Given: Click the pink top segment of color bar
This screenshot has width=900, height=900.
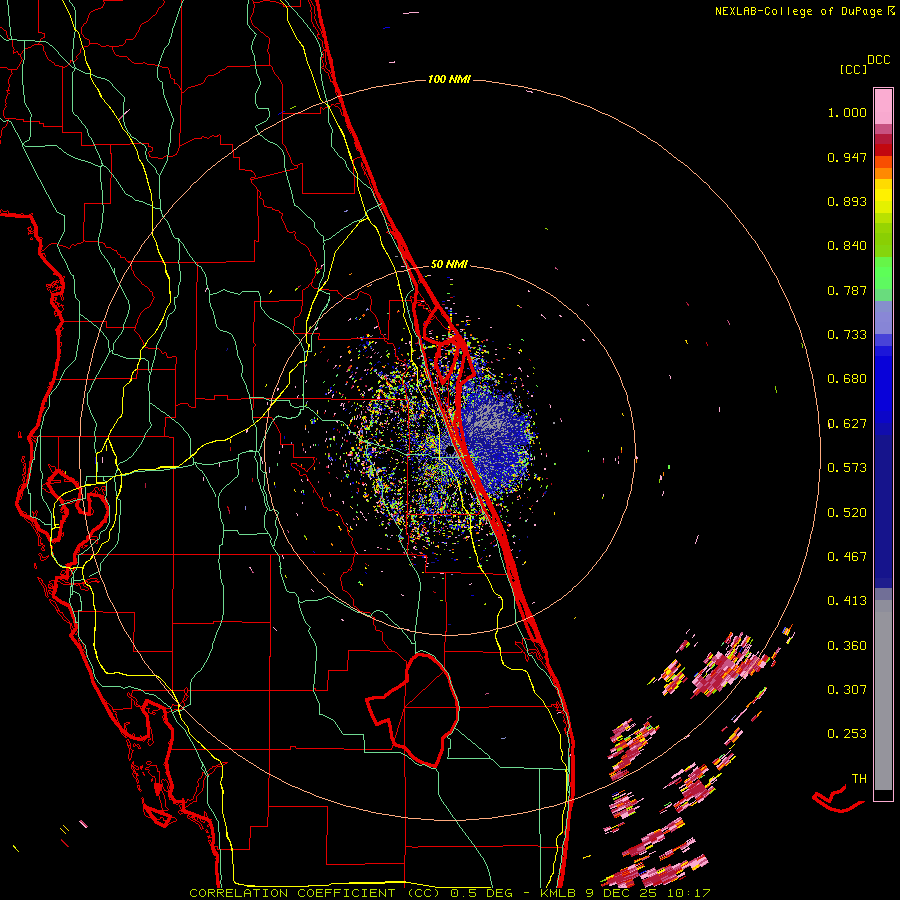Looking at the screenshot, I should (x=883, y=106).
